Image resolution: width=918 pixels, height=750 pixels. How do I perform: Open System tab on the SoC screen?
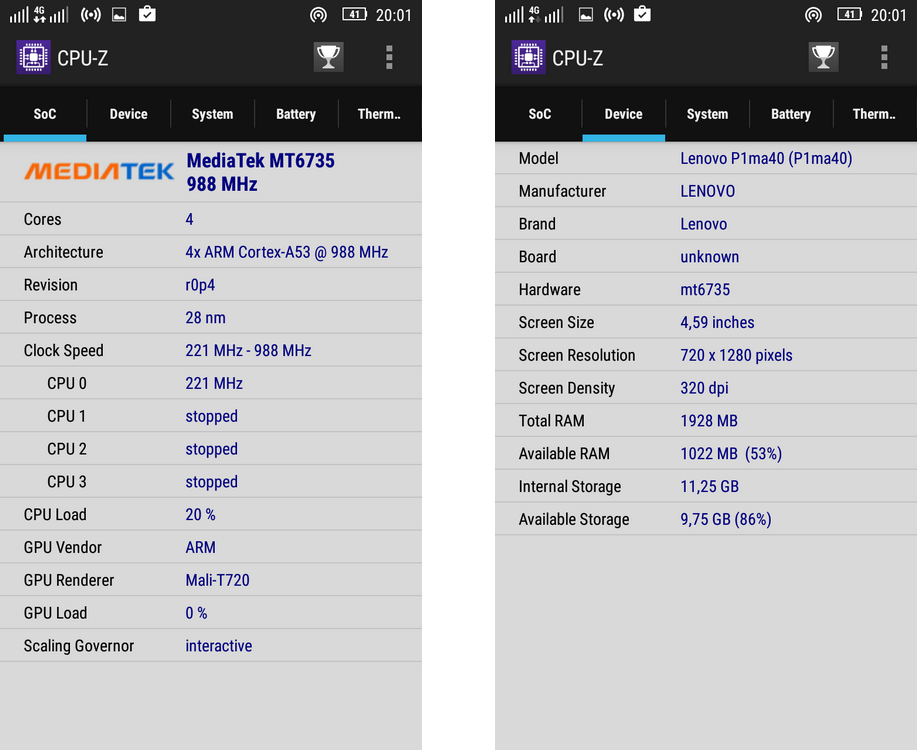213,114
